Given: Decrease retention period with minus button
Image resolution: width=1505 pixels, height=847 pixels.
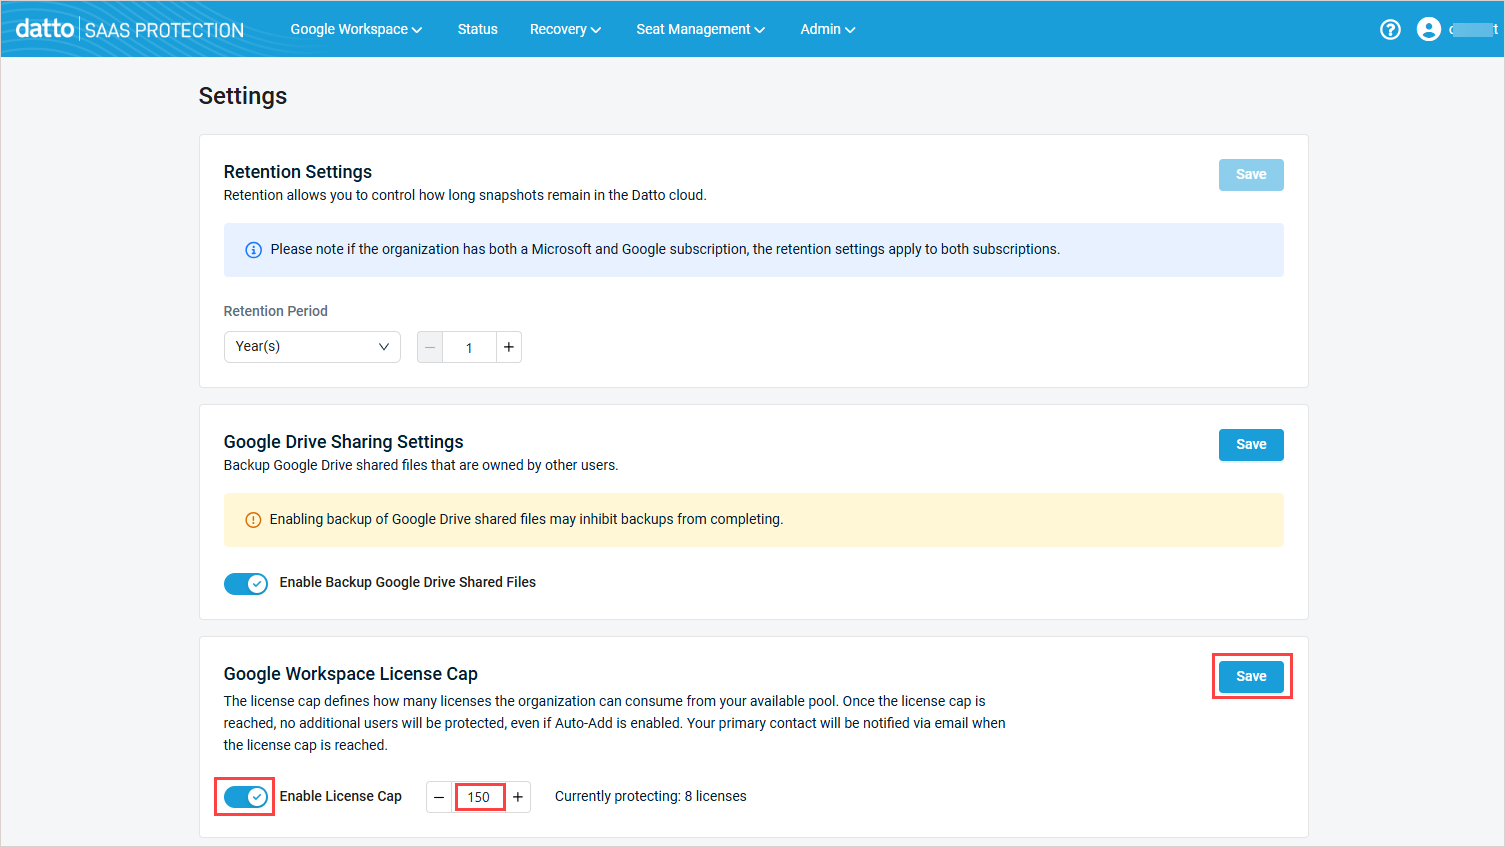Looking at the screenshot, I should 430,347.
